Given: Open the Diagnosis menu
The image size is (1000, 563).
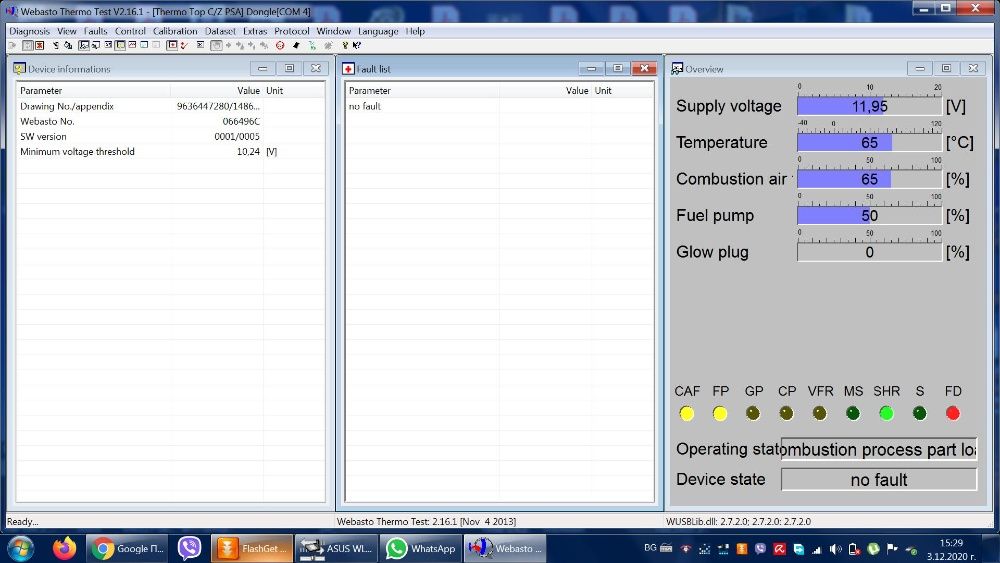Looking at the screenshot, I should [x=29, y=31].
